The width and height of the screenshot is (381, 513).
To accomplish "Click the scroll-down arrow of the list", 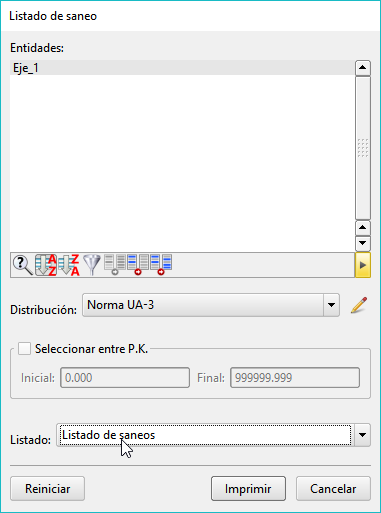I will pos(363,243).
